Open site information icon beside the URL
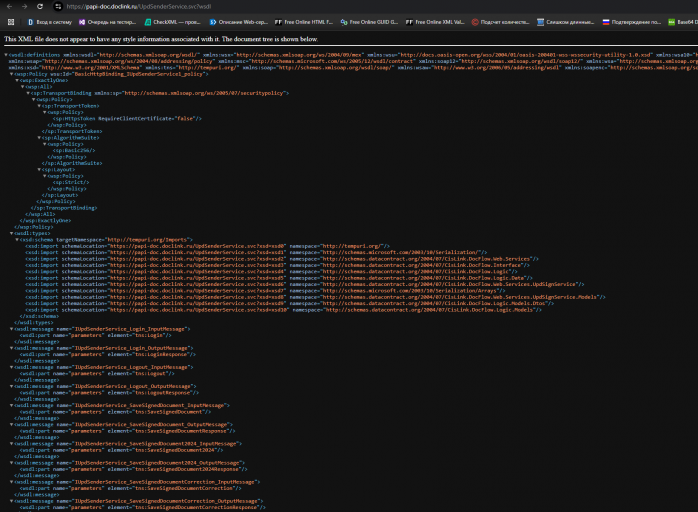This screenshot has height=512, width=698. (x=58, y=7)
